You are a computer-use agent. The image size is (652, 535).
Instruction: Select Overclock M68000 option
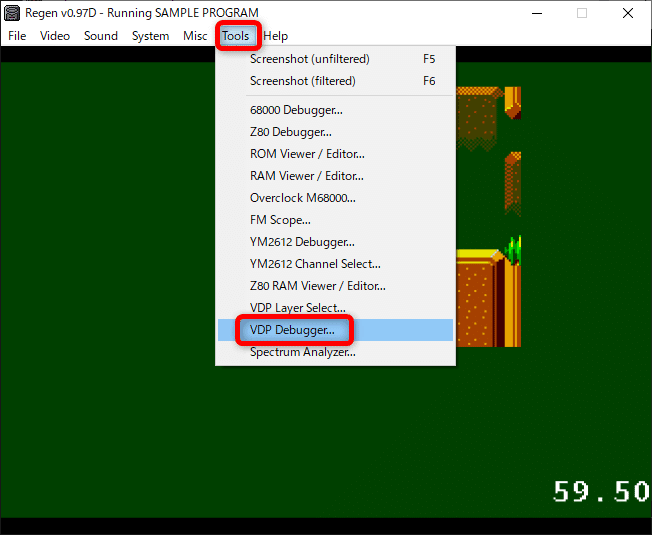tap(335, 198)
